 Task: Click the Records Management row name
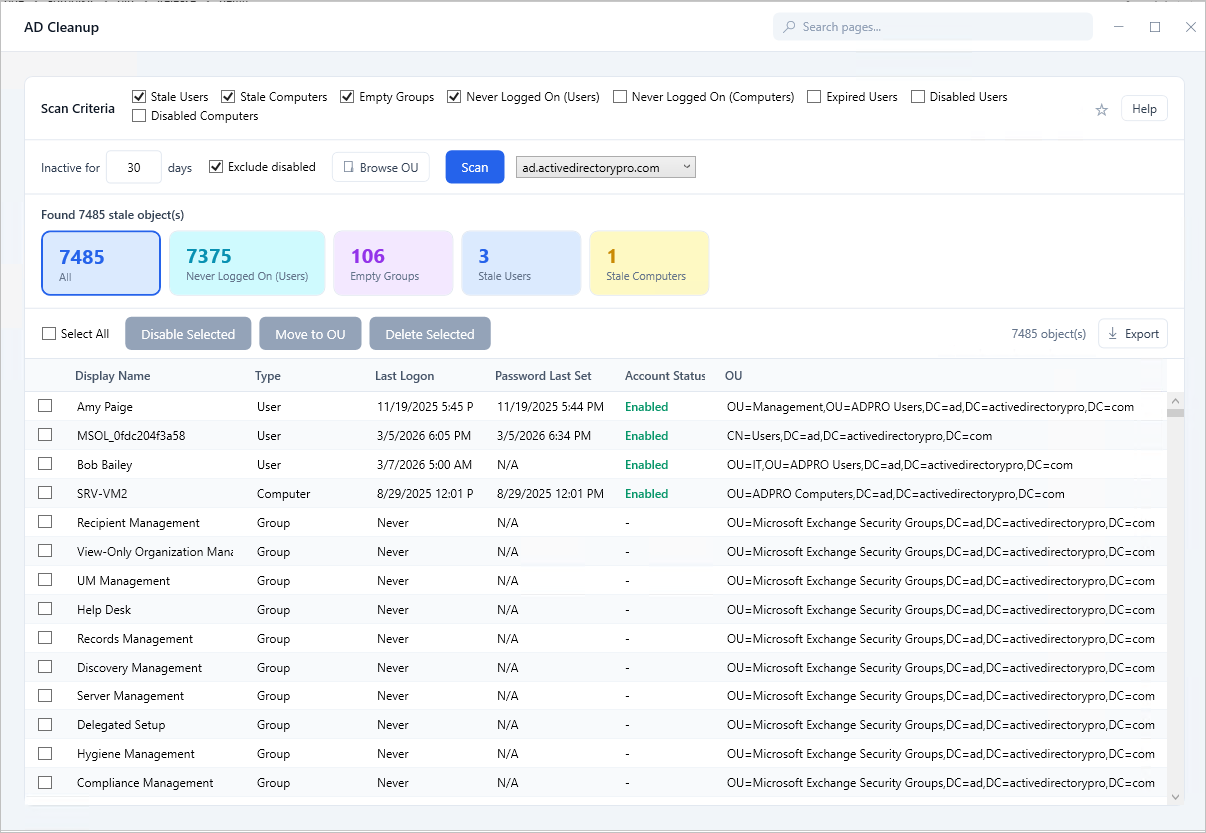[135, 639]
